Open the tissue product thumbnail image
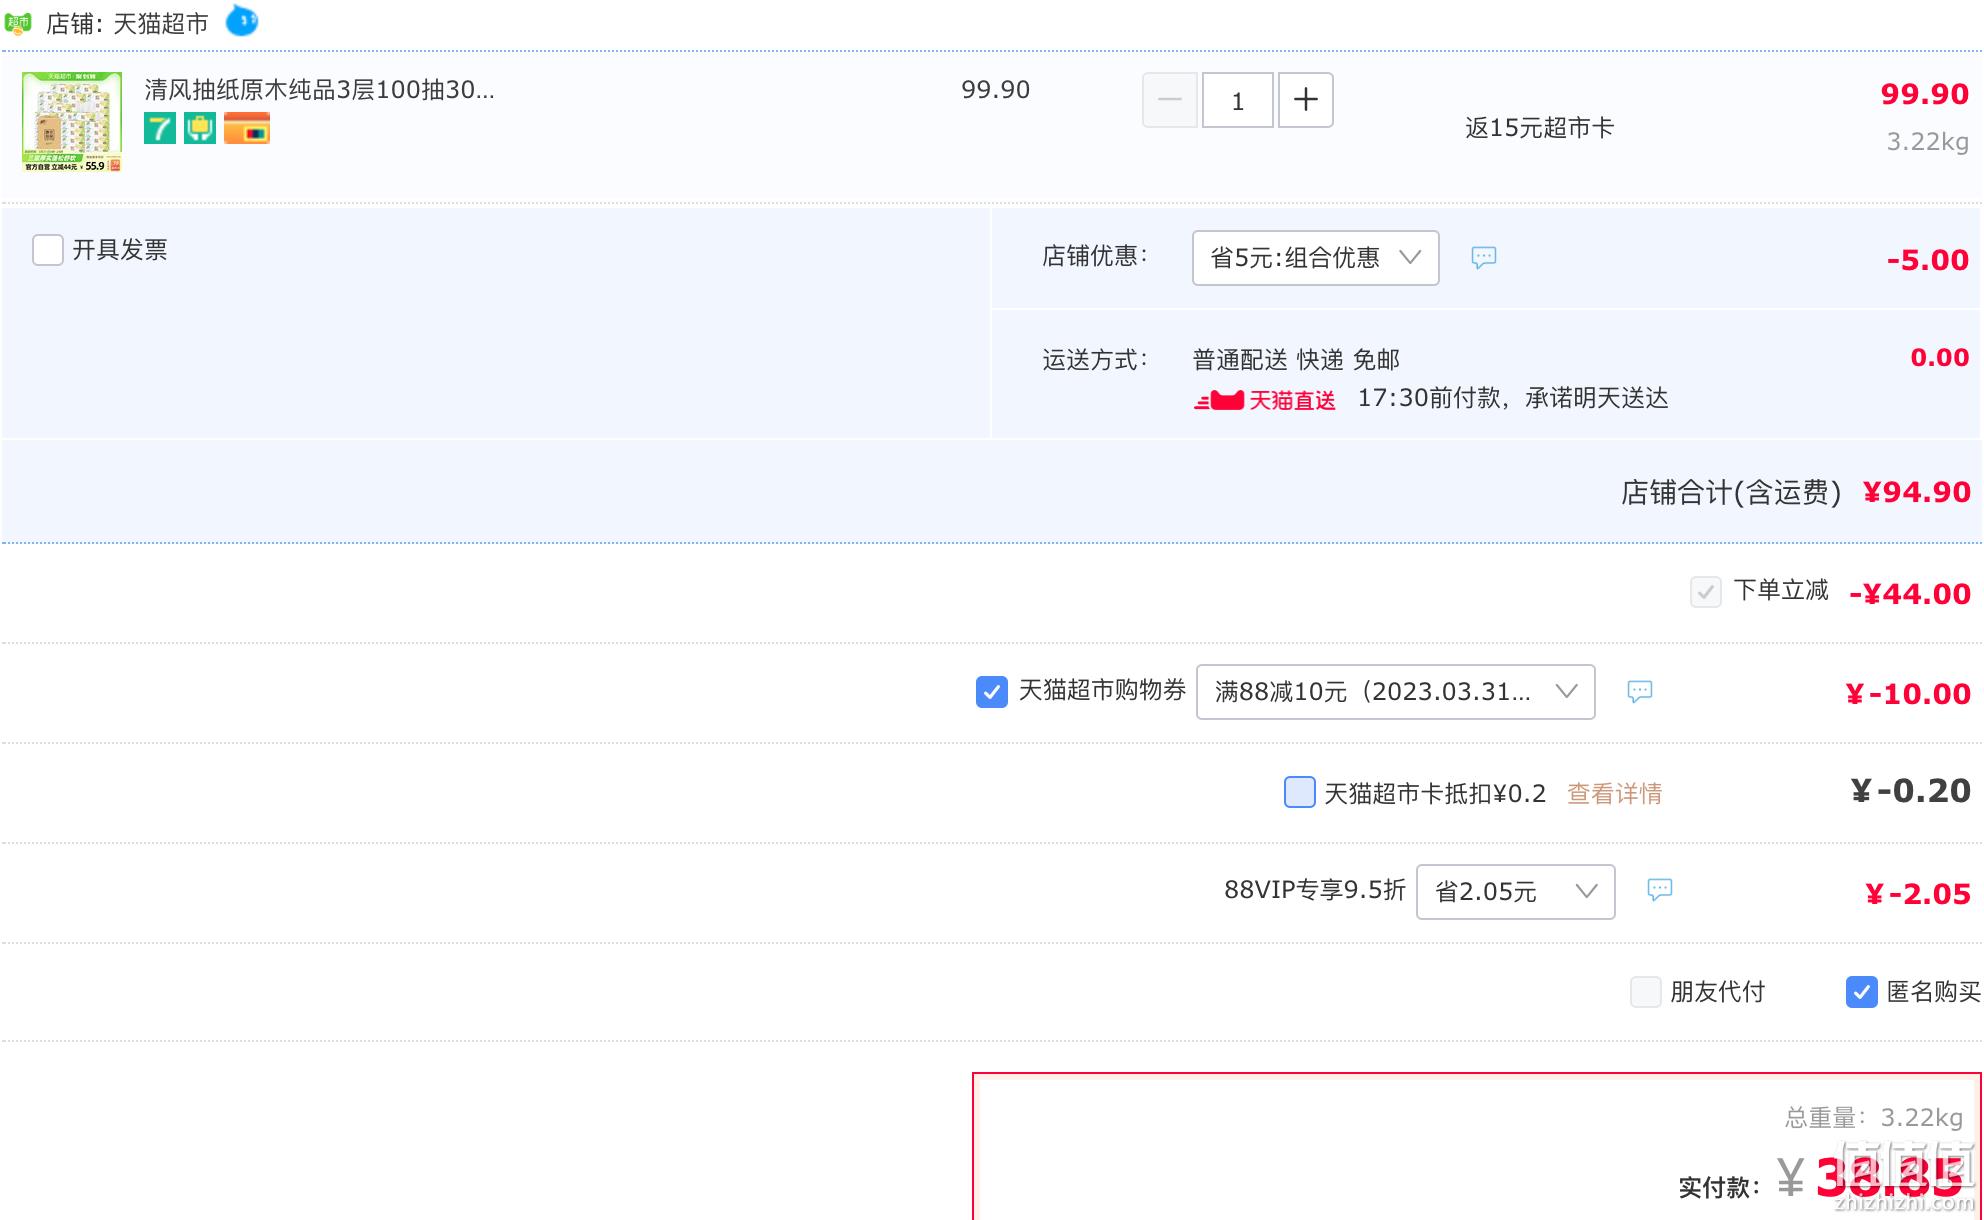1984x1220 pixels. (72, 121)
